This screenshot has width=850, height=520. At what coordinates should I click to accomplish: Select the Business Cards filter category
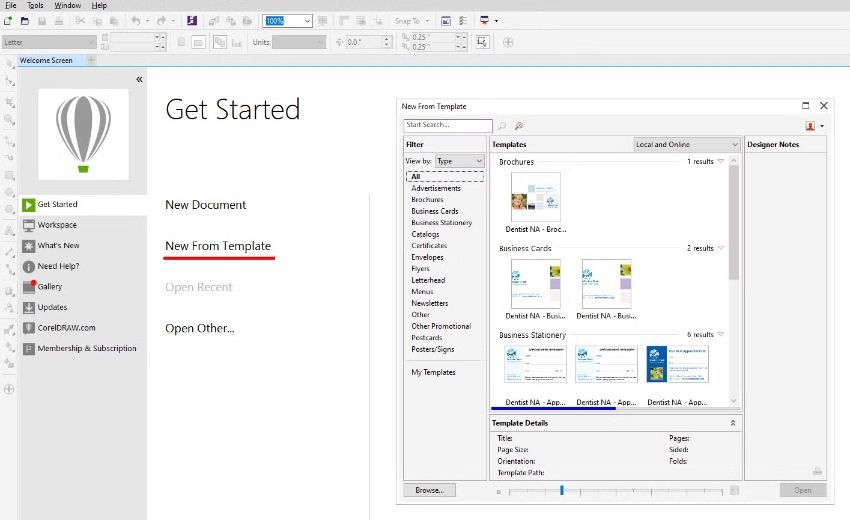pos(435,211)
